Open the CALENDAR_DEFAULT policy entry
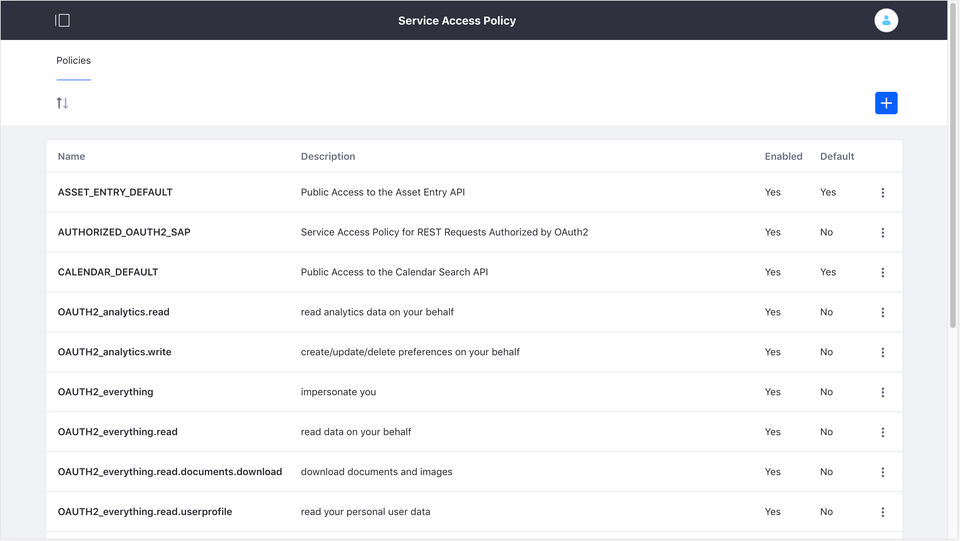 pyautogui.click(x=108, y=272)
